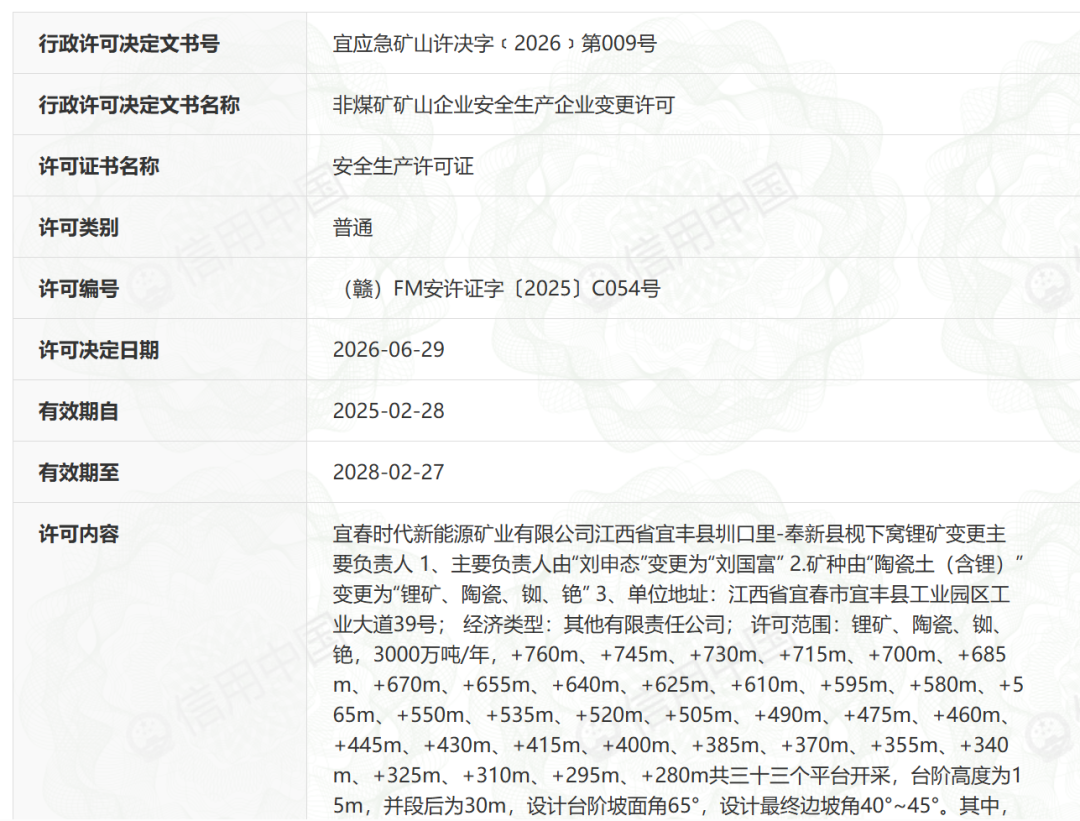The width and height of the screenshot is (1080, 821).
Task: Select the label 许可证书名称
Action: pos(98,166)
